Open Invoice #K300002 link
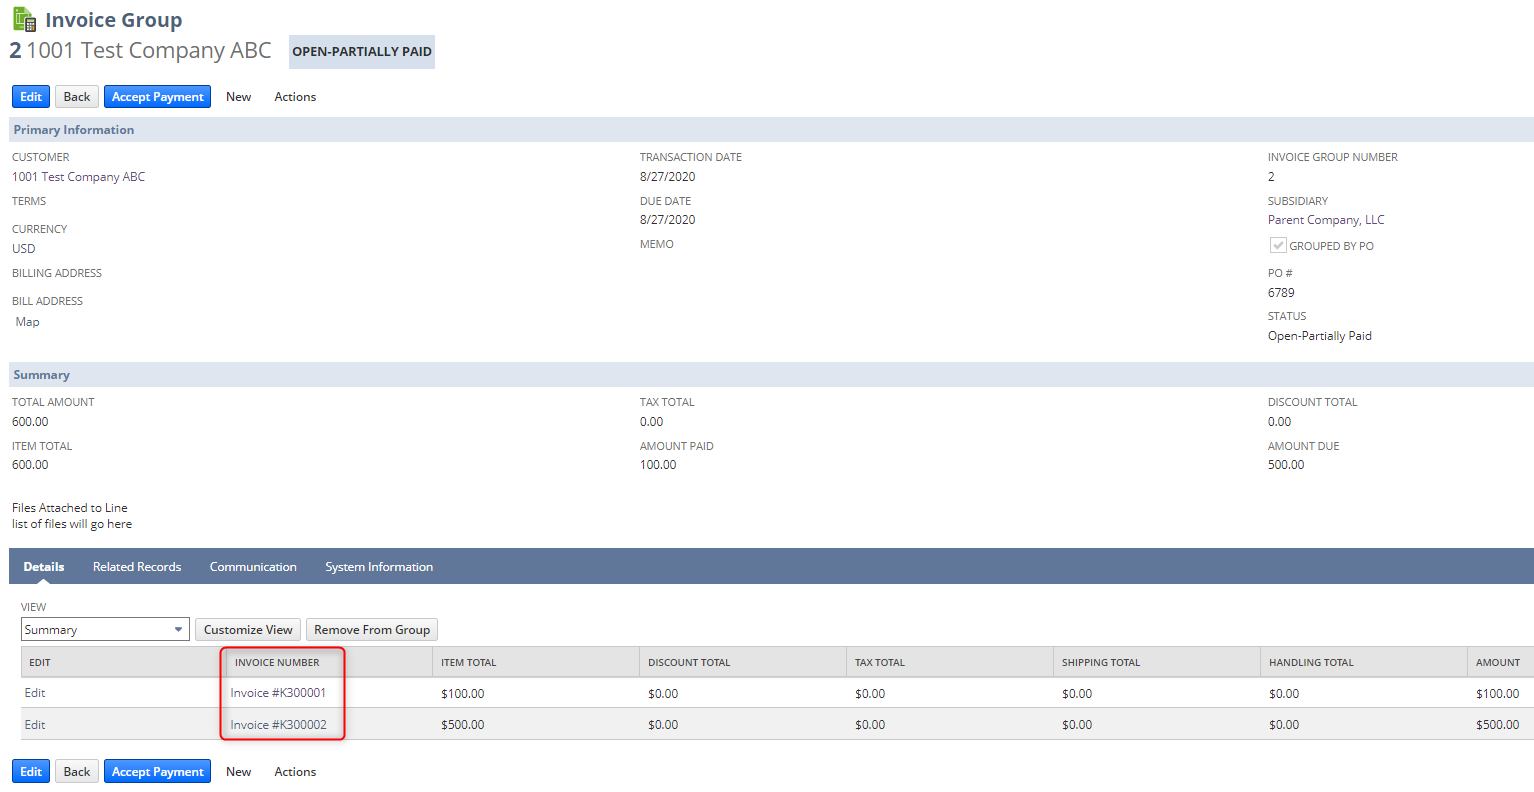This screenshot has width=1534, height=792. click(278, 725)
